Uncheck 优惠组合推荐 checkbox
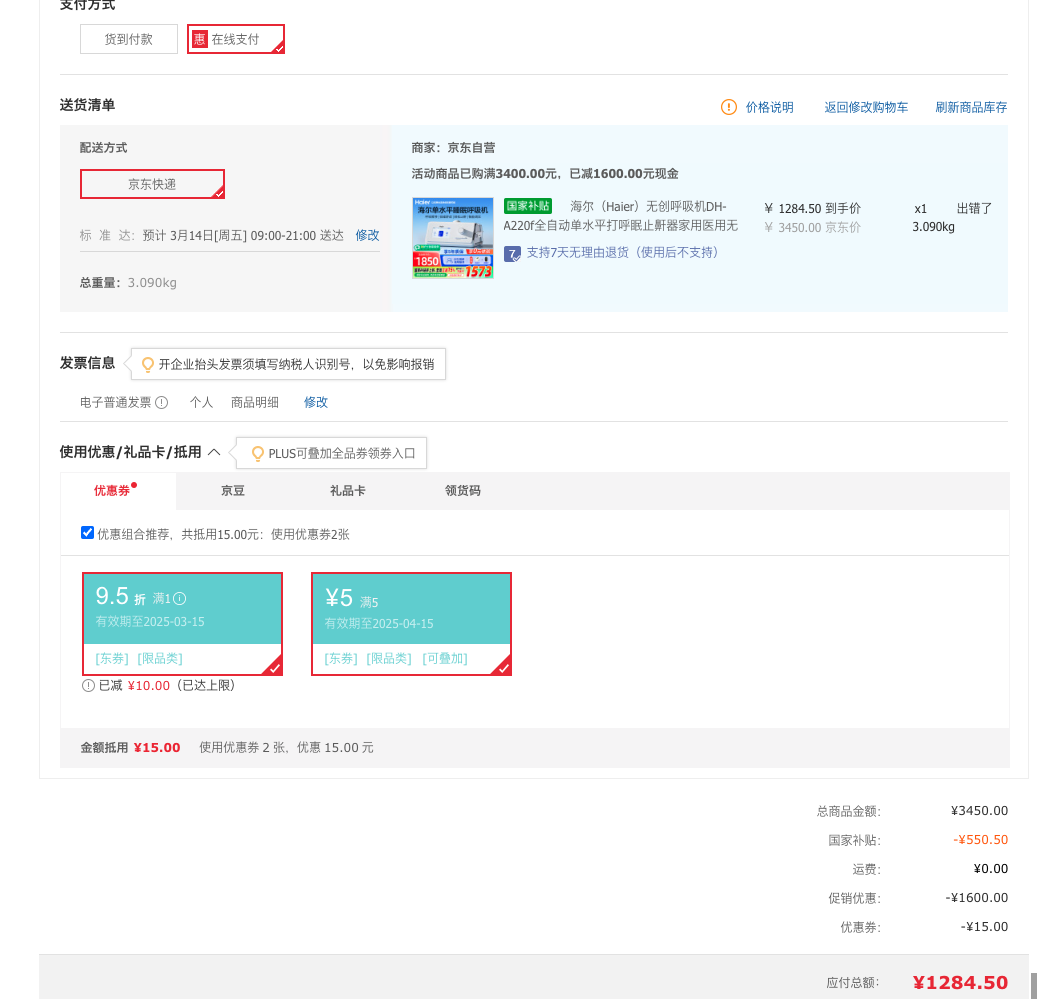The height and width of the screenshot is (999, 1037). (87, 533)
